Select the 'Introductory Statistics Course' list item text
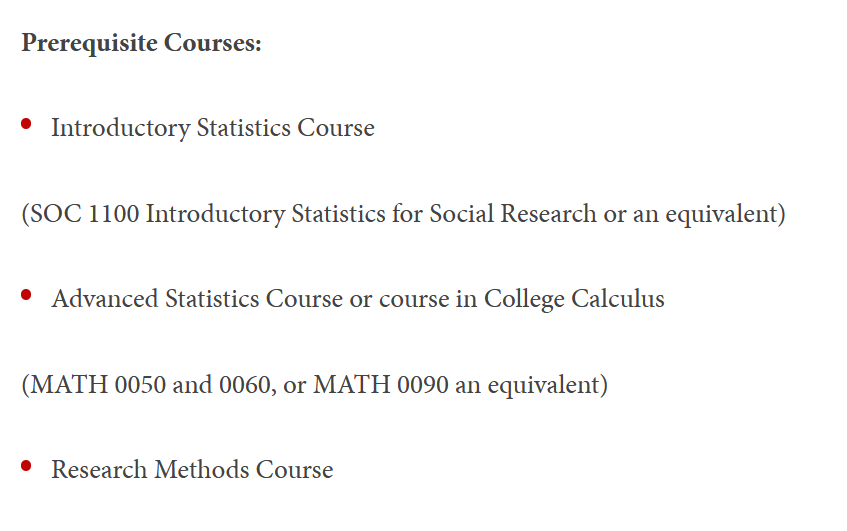 click(212, 129)
